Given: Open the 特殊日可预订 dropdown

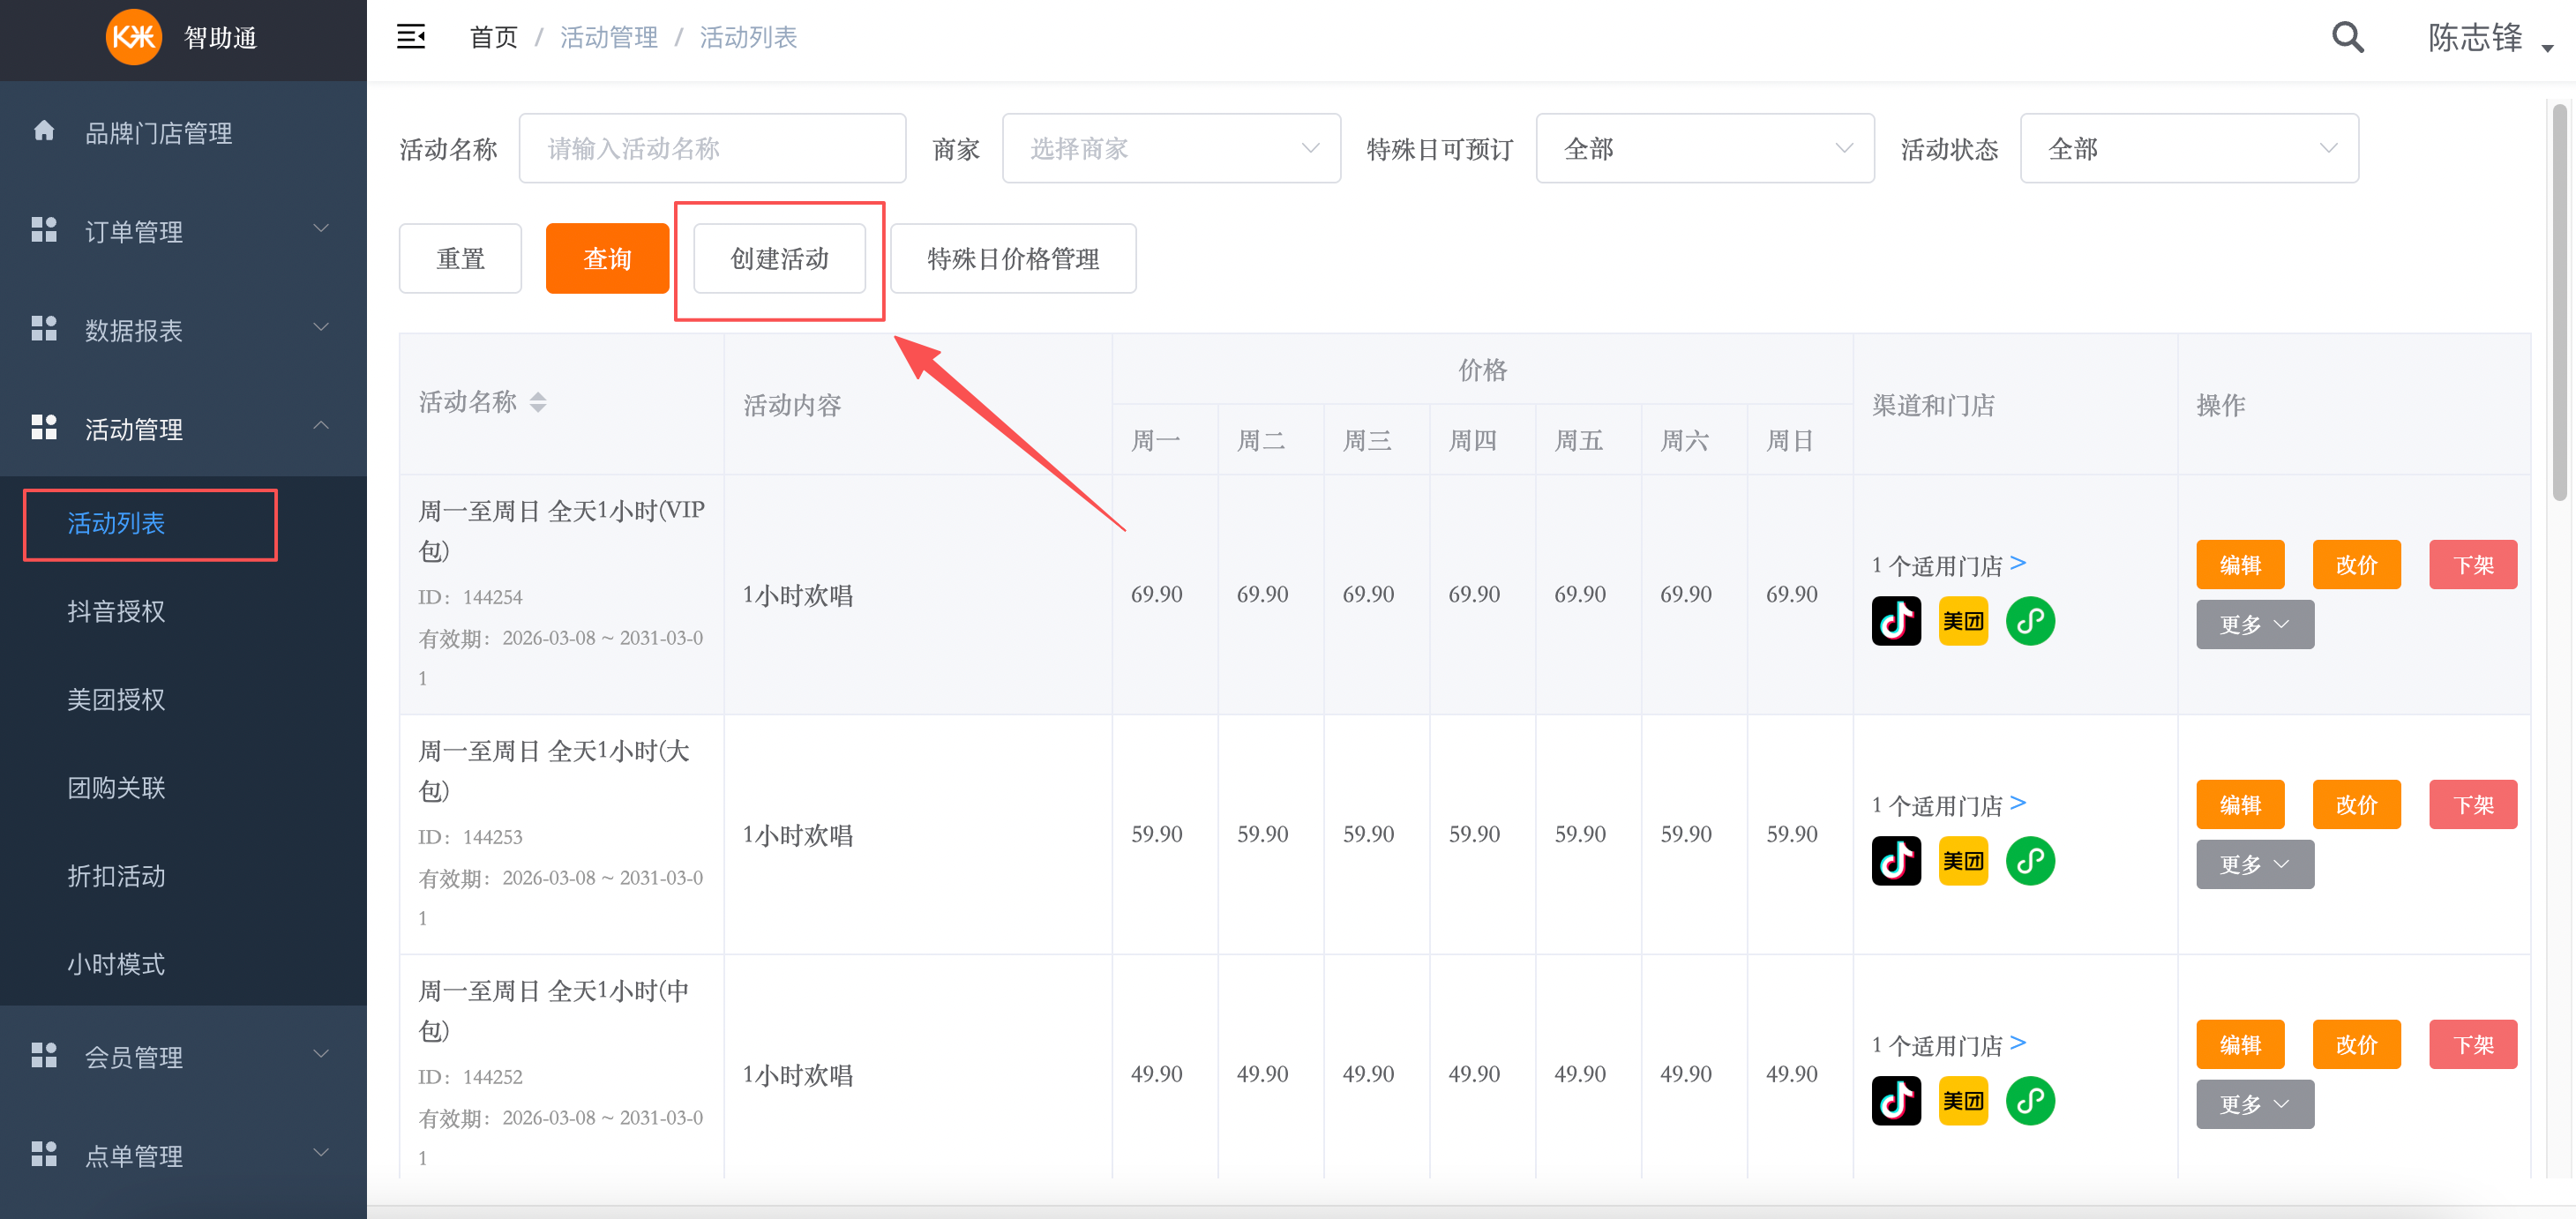Looking at the screenshot, I should (1704, 148).
